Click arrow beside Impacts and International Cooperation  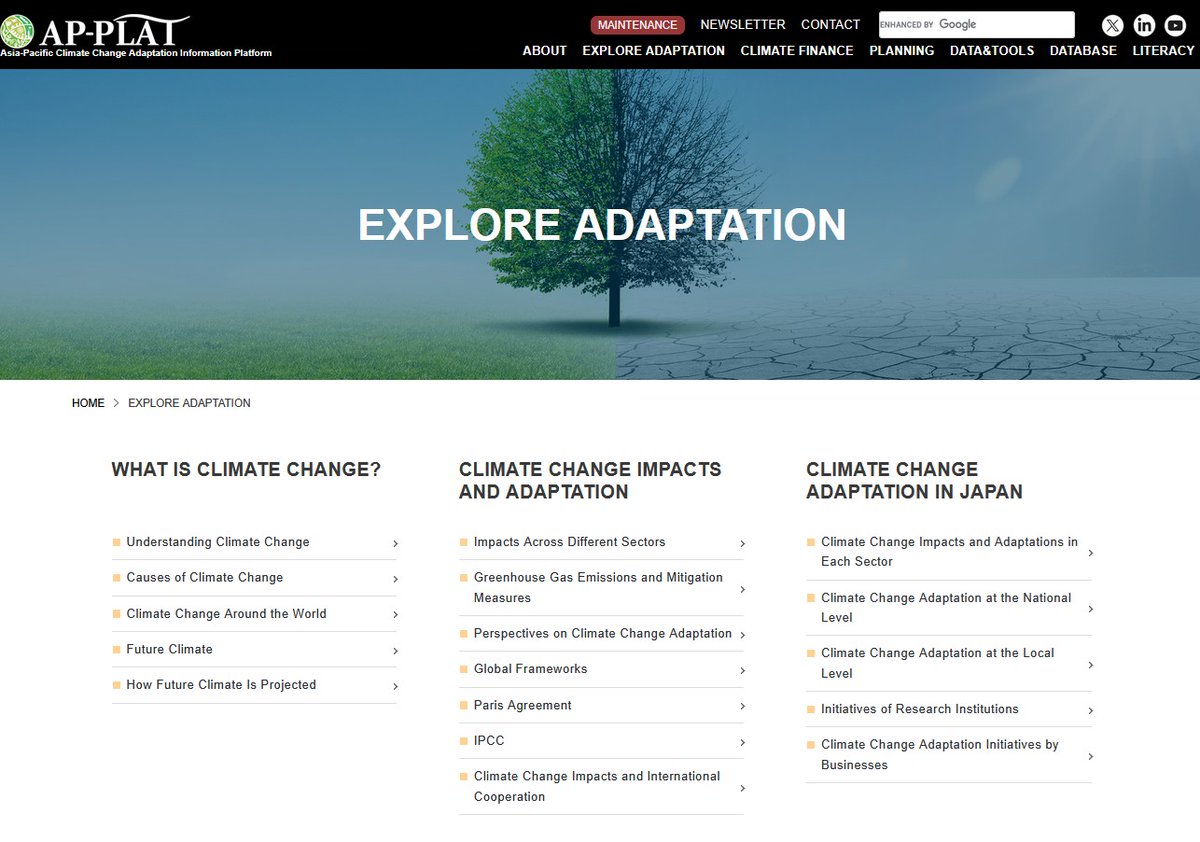tap(742, 788)
